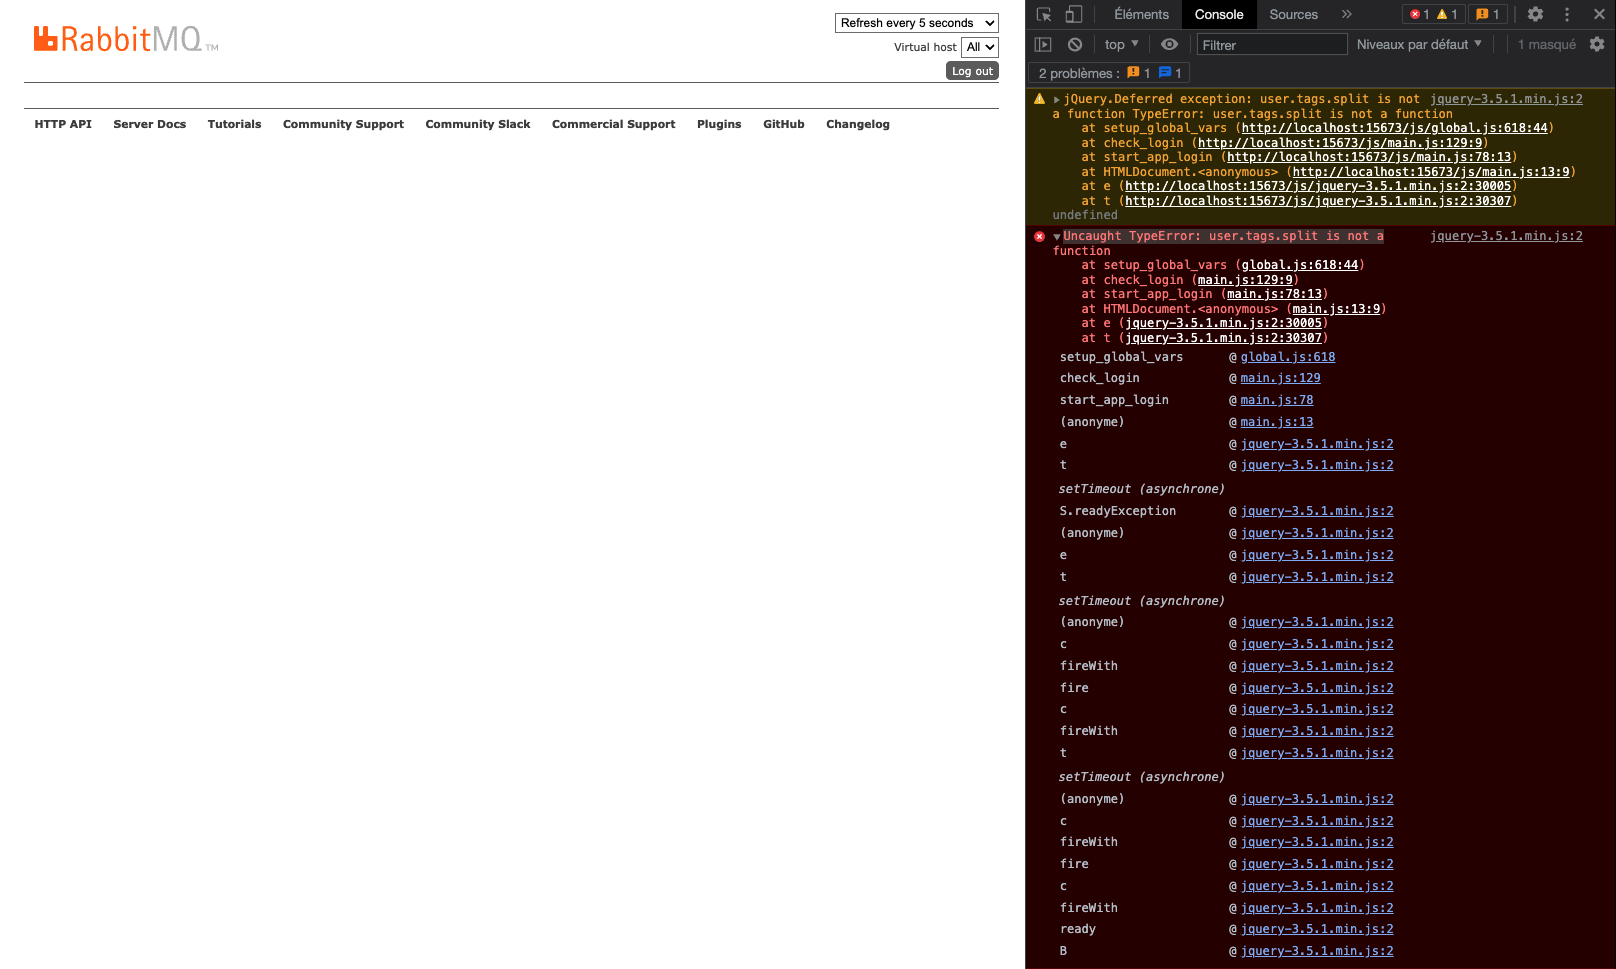The width and height of the screenshot is (1616, 969).
Task: Switch to the Éléments tab
Action: [x=1141, y=14]
